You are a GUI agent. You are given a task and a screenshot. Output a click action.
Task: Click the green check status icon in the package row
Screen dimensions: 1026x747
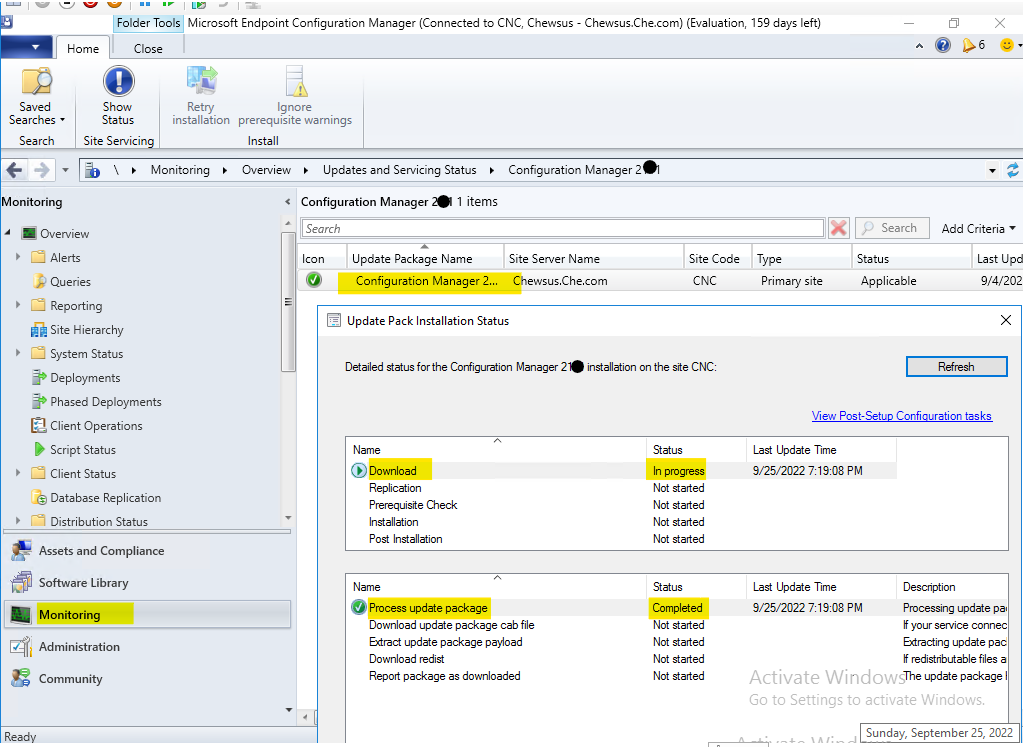coord(314,280)
